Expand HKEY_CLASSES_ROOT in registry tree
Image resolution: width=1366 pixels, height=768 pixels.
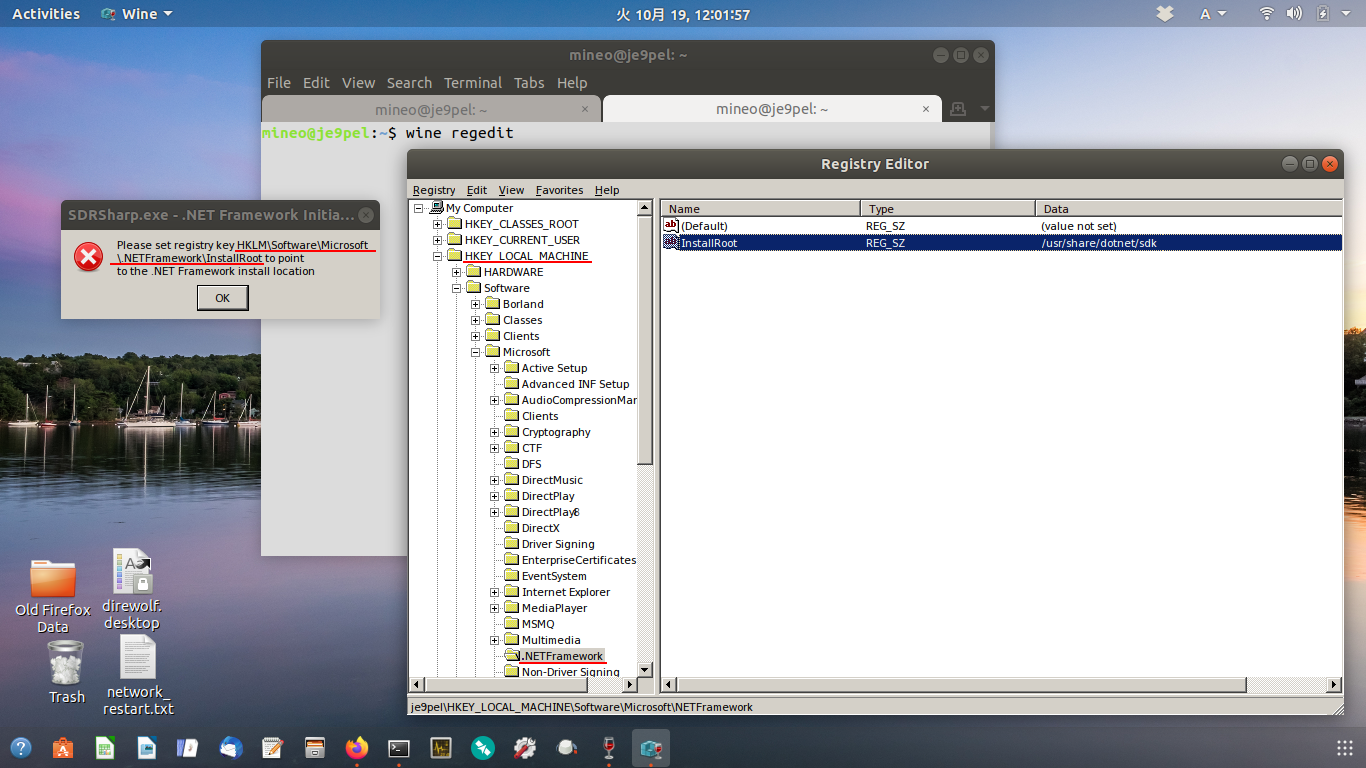tap(438, 224)
